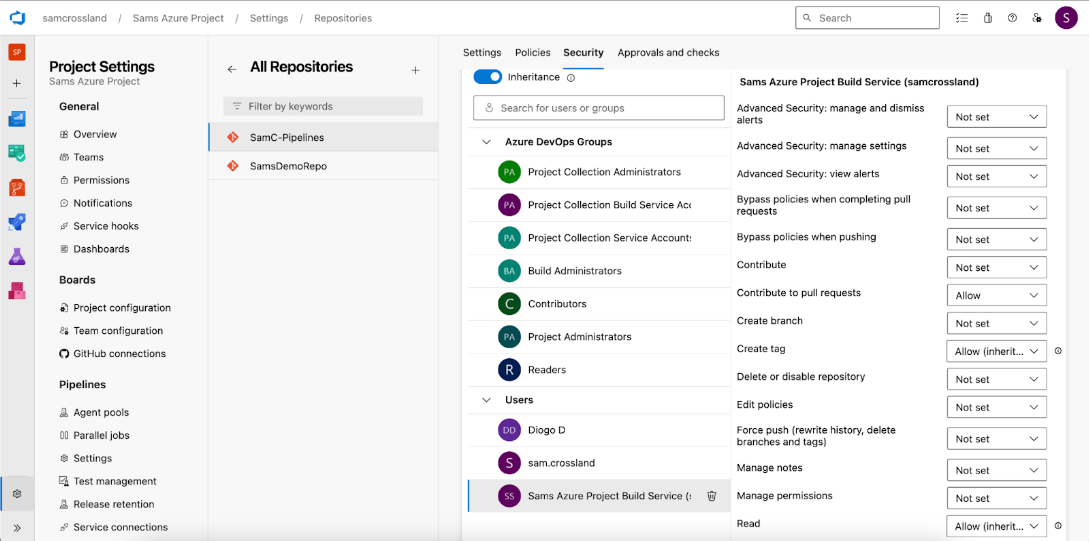Toggle the Inheritance switch off
Image resolution: width=1089 pixels, height=541 pixels.
click(488, 77)
